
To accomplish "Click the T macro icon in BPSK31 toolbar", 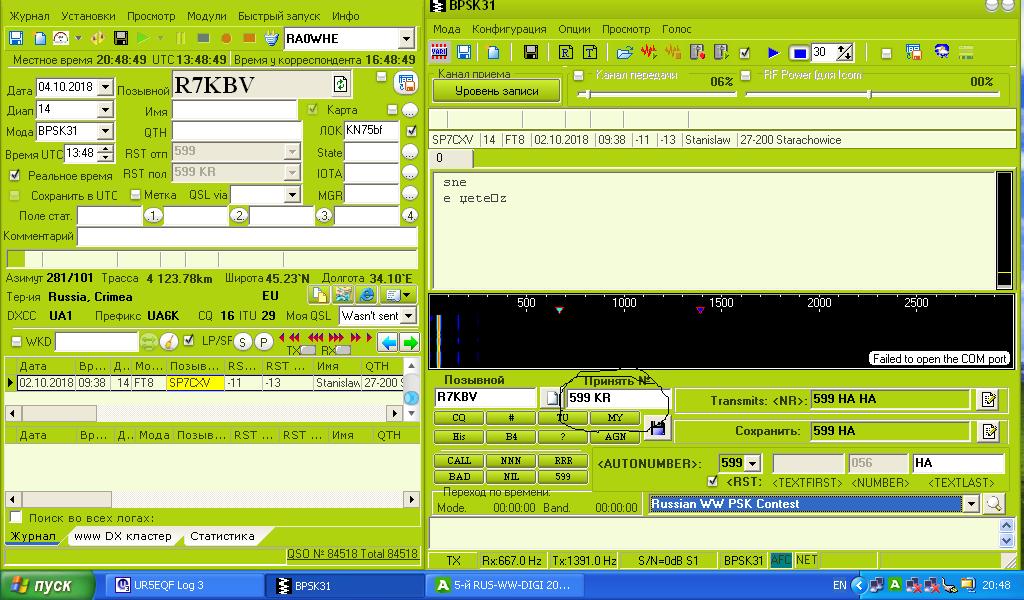I will tap(589, 52).
